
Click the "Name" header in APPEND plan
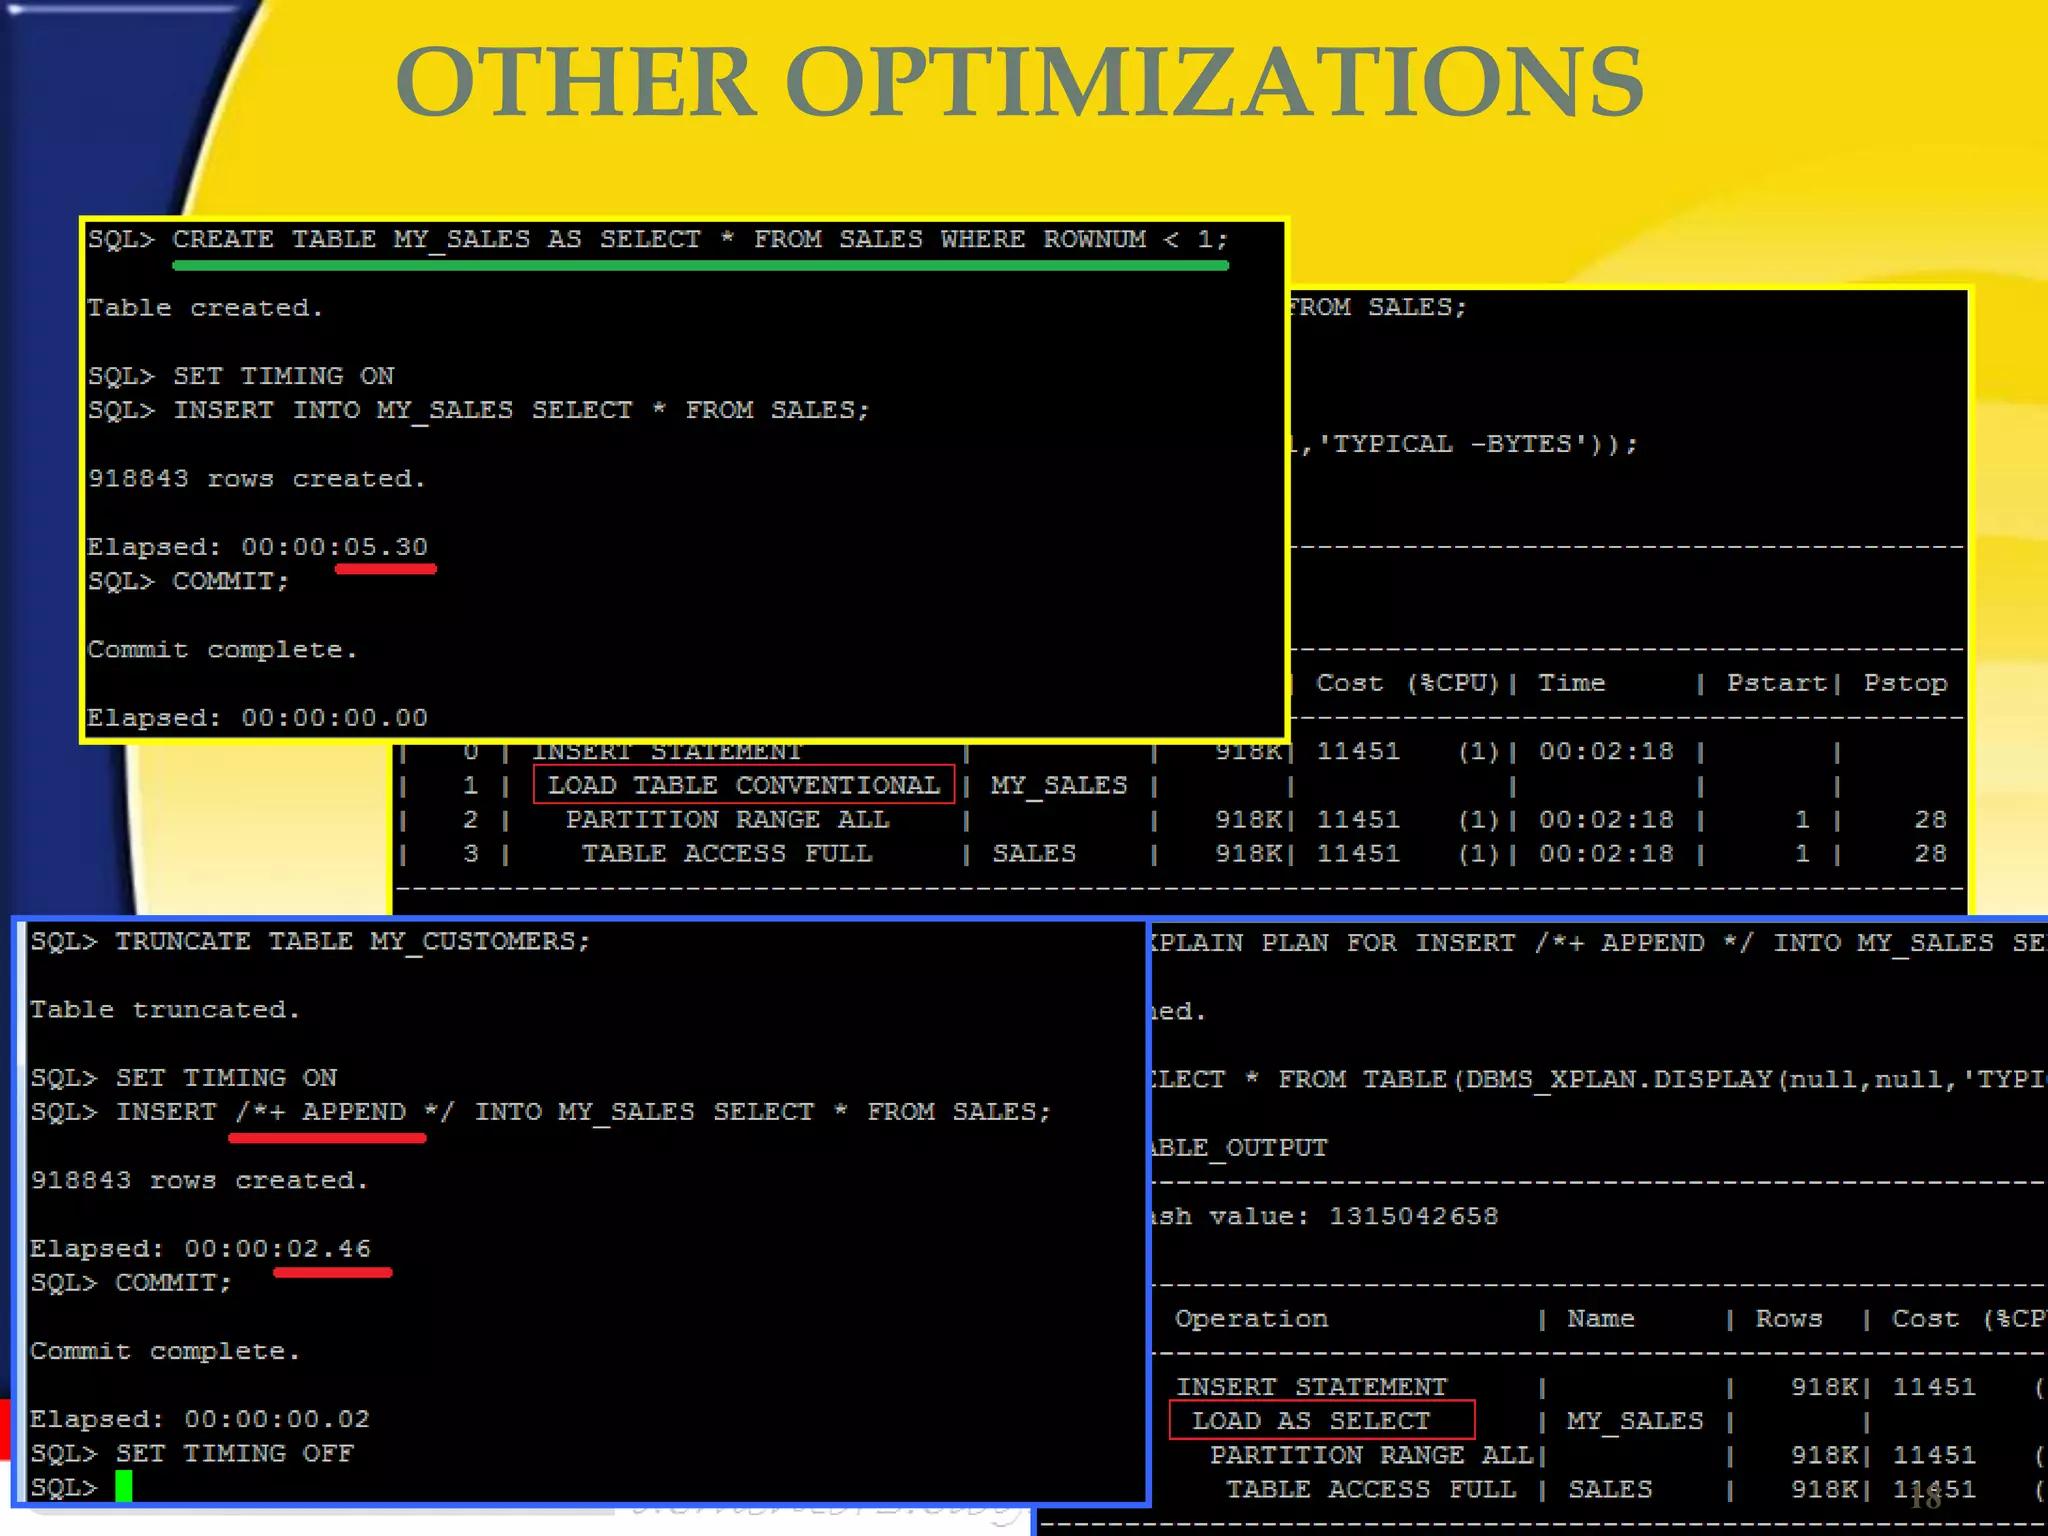click(1601, 1319)
